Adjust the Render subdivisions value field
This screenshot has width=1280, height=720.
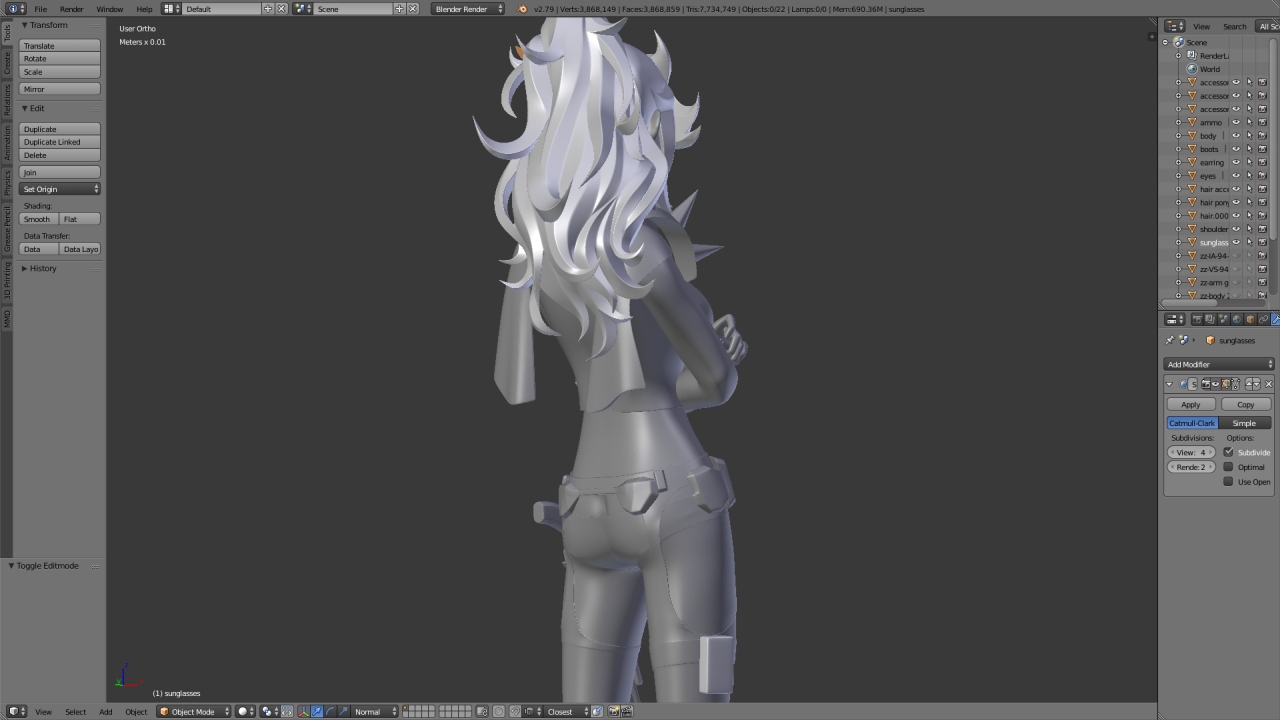[1191, 467]
